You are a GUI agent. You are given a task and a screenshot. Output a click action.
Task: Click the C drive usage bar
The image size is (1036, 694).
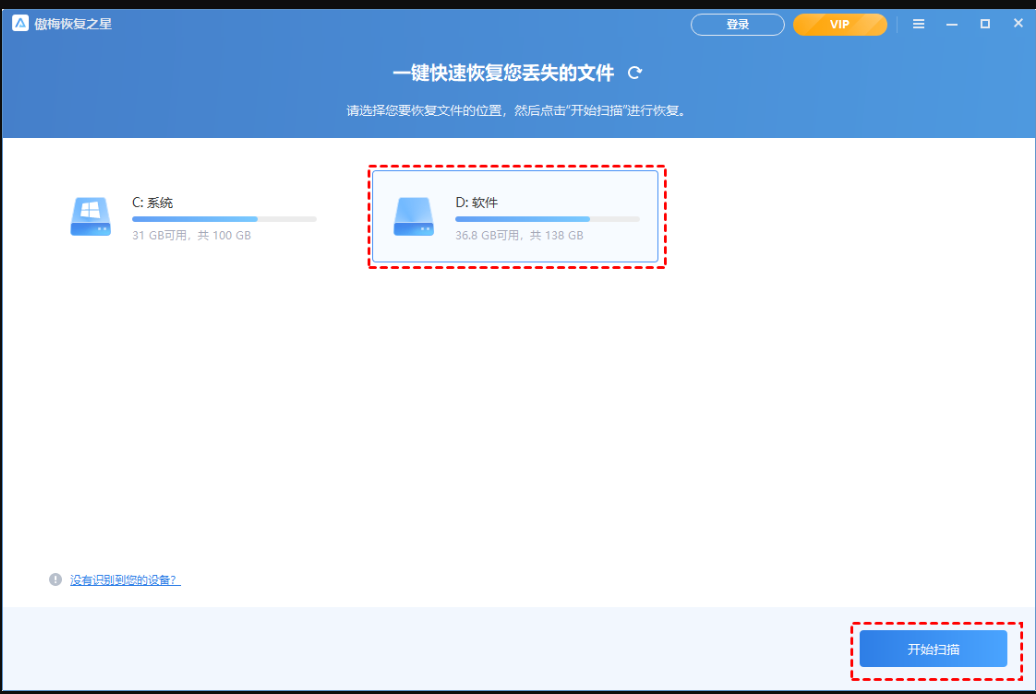[224, 219]
